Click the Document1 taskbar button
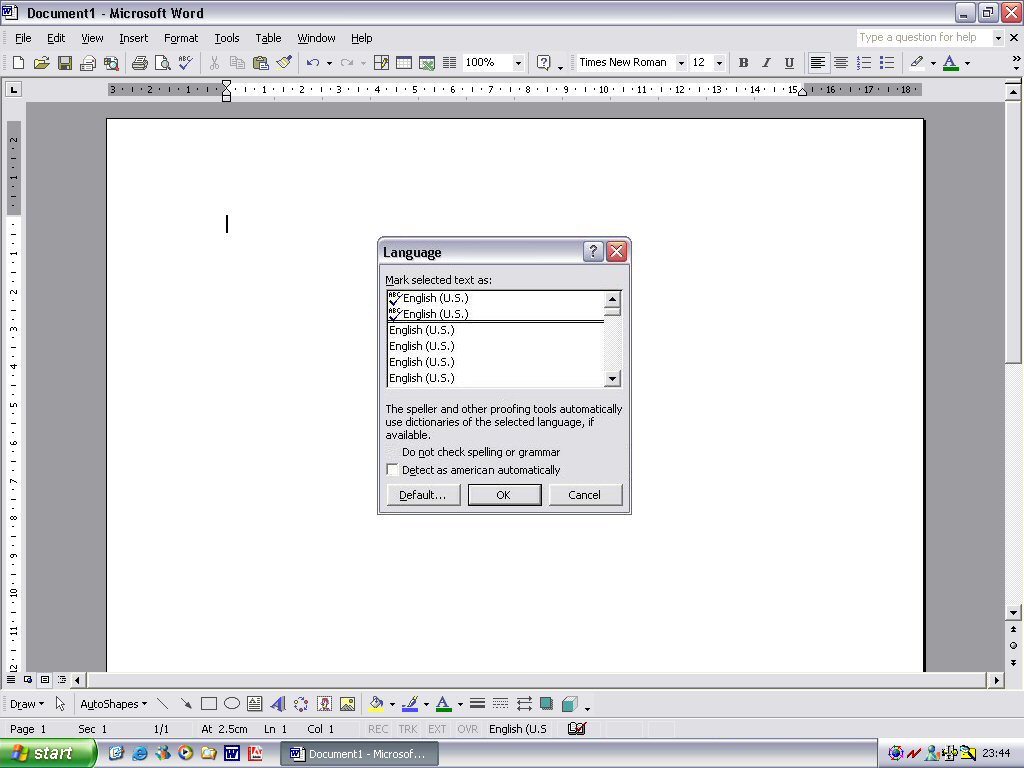The width and height of the screenshot is (1024, 768). [359, 754]
